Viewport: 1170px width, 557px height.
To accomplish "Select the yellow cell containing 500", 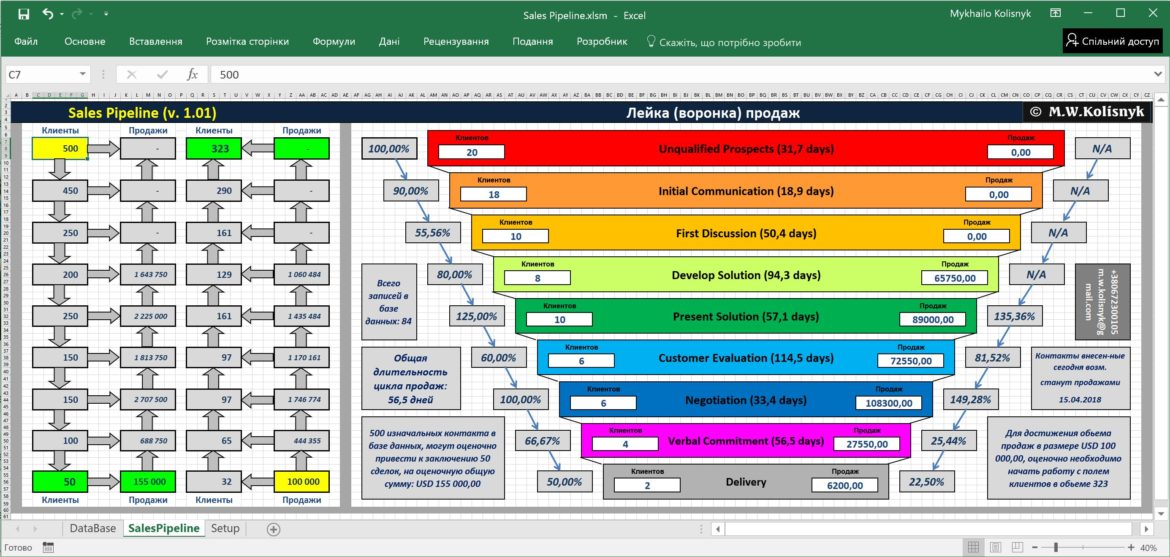I will tap(60, 149).
